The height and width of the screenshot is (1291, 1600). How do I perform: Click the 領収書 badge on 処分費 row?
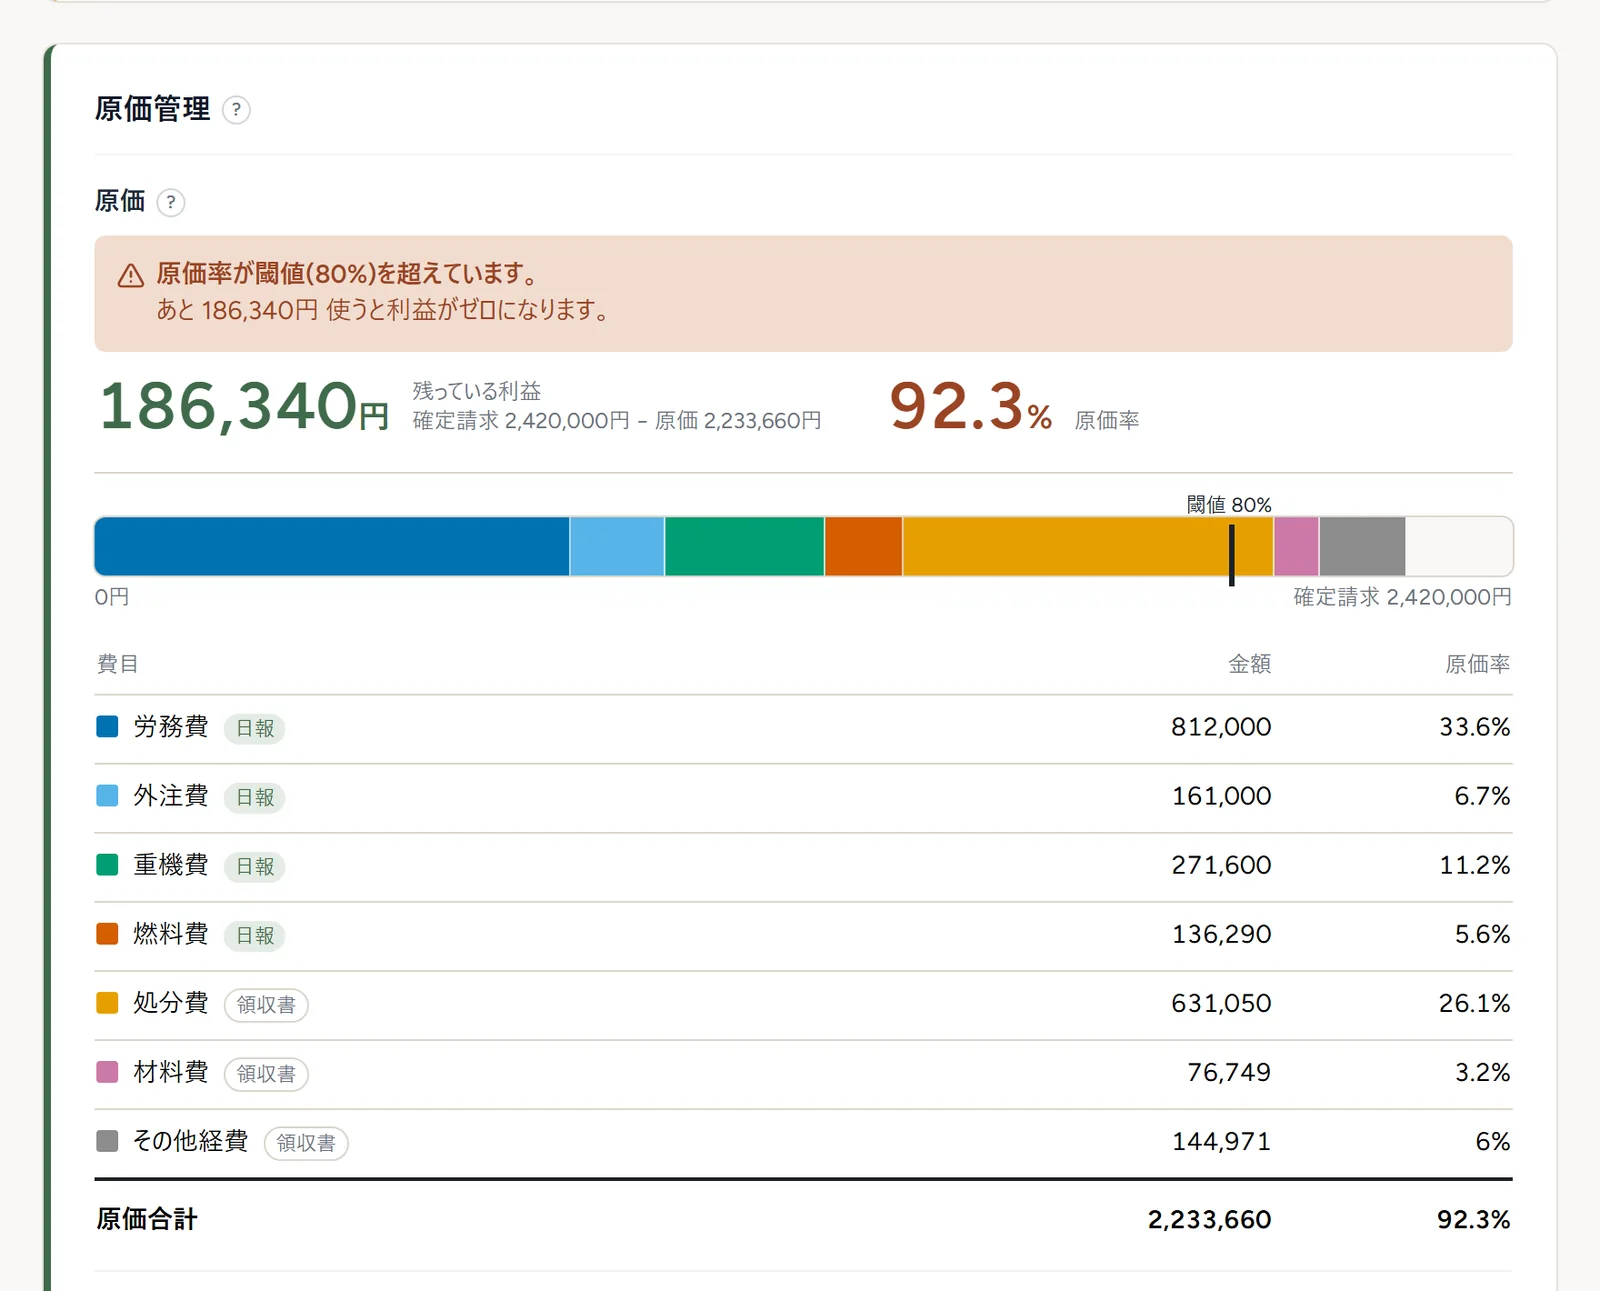tap(266, 1004)
